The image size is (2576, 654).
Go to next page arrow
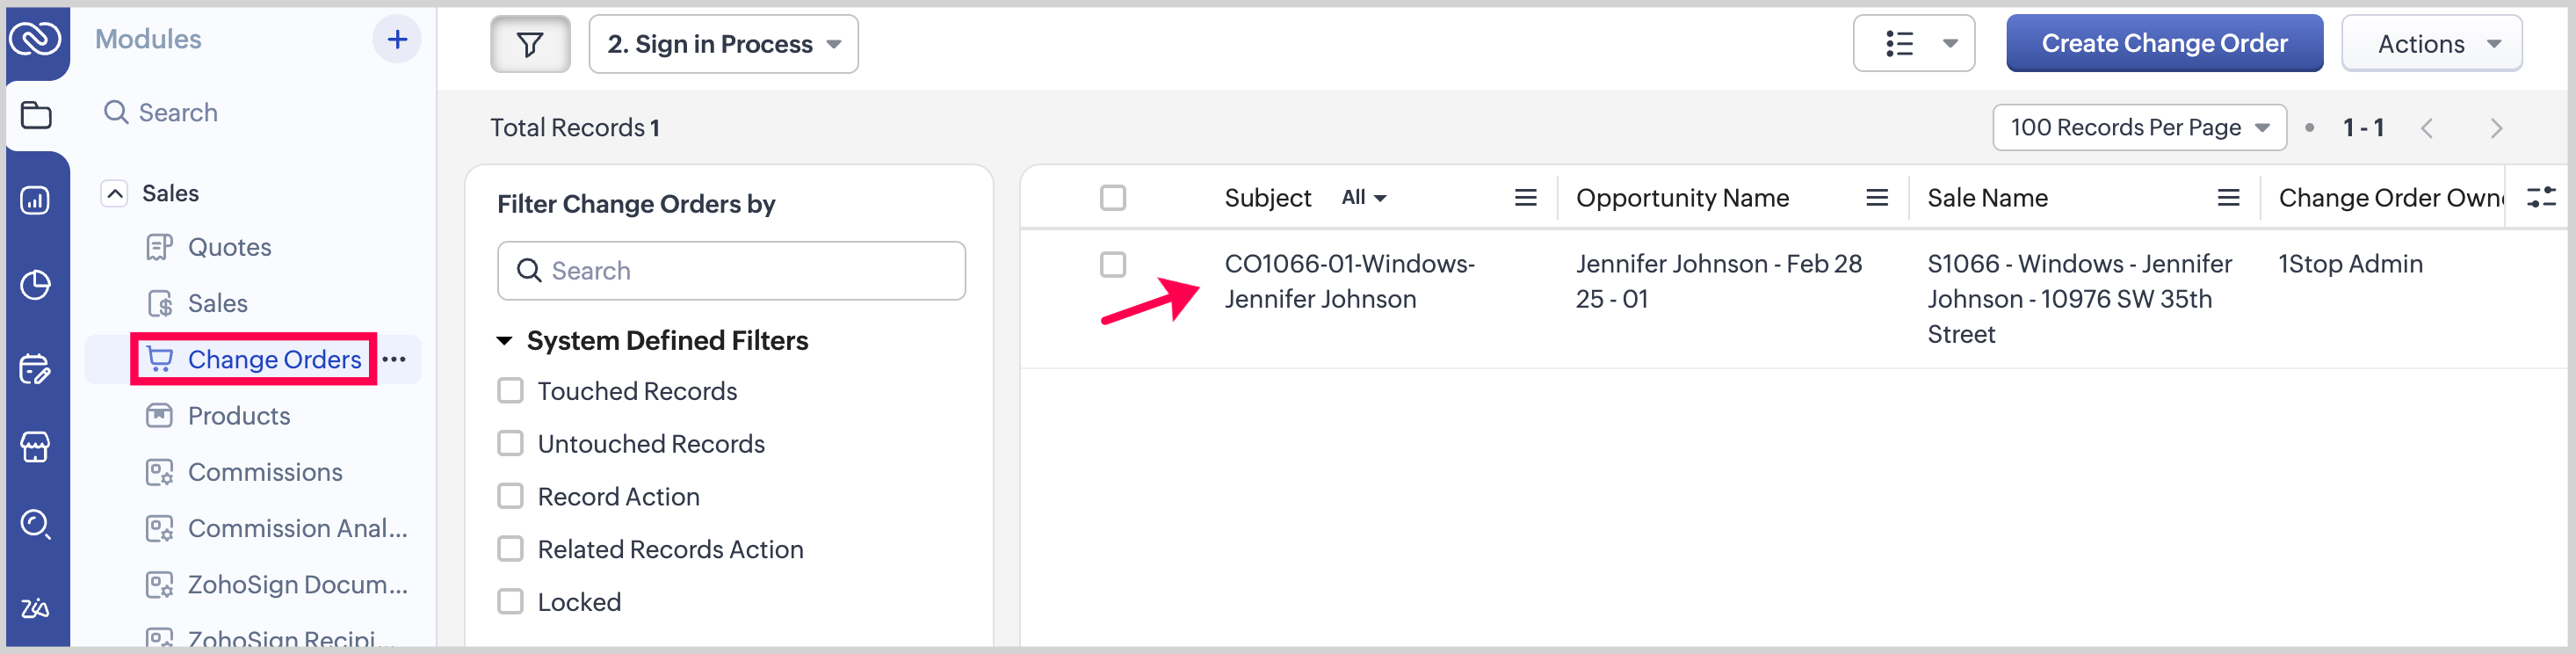point(2495,128)
